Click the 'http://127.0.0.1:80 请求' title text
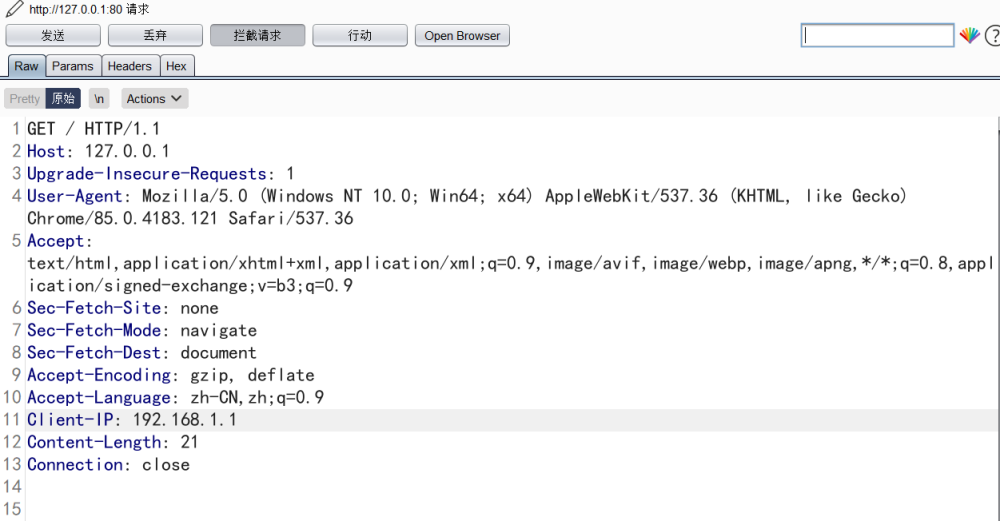The height and width of the screenshot is (521, 1000). click(x=89, y=10)
